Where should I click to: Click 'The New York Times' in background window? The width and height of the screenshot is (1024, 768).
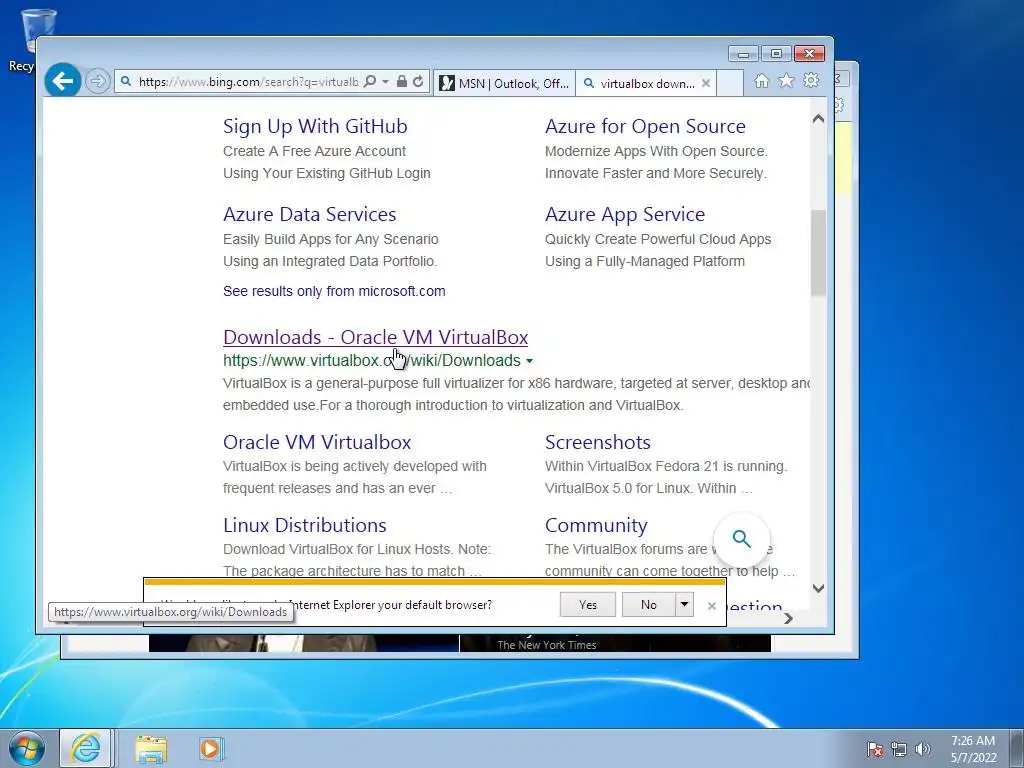[547, 645]
